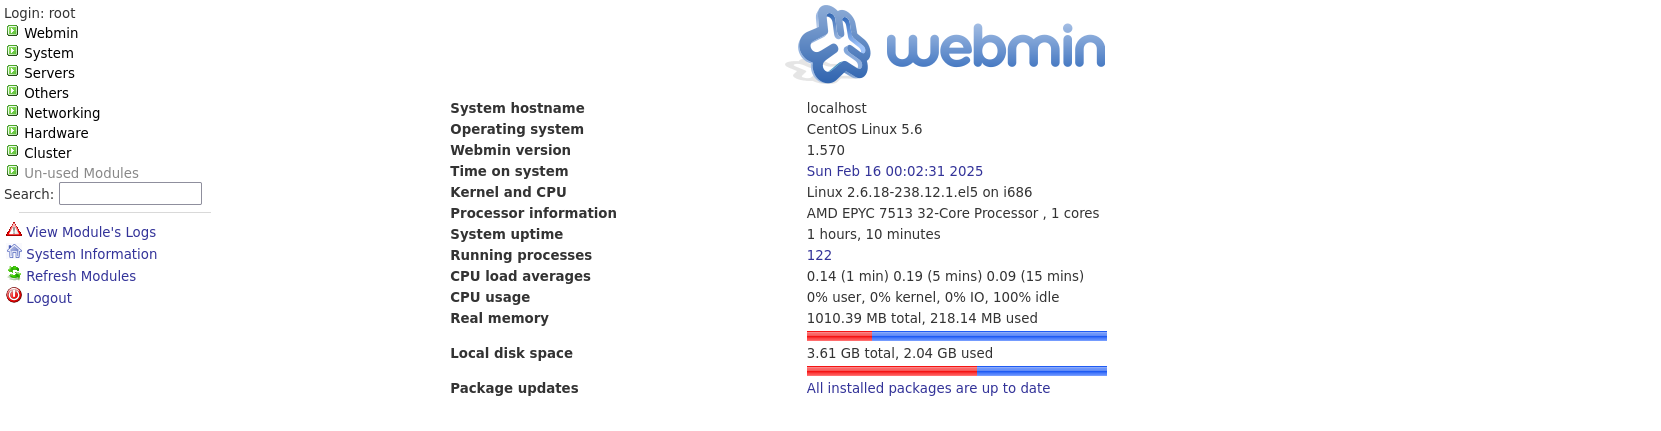Image resolution: width=1661 pixels, height=431 pixels.
Task: Click the green arrow icon beside Servers
Action: tap(13, 72)
